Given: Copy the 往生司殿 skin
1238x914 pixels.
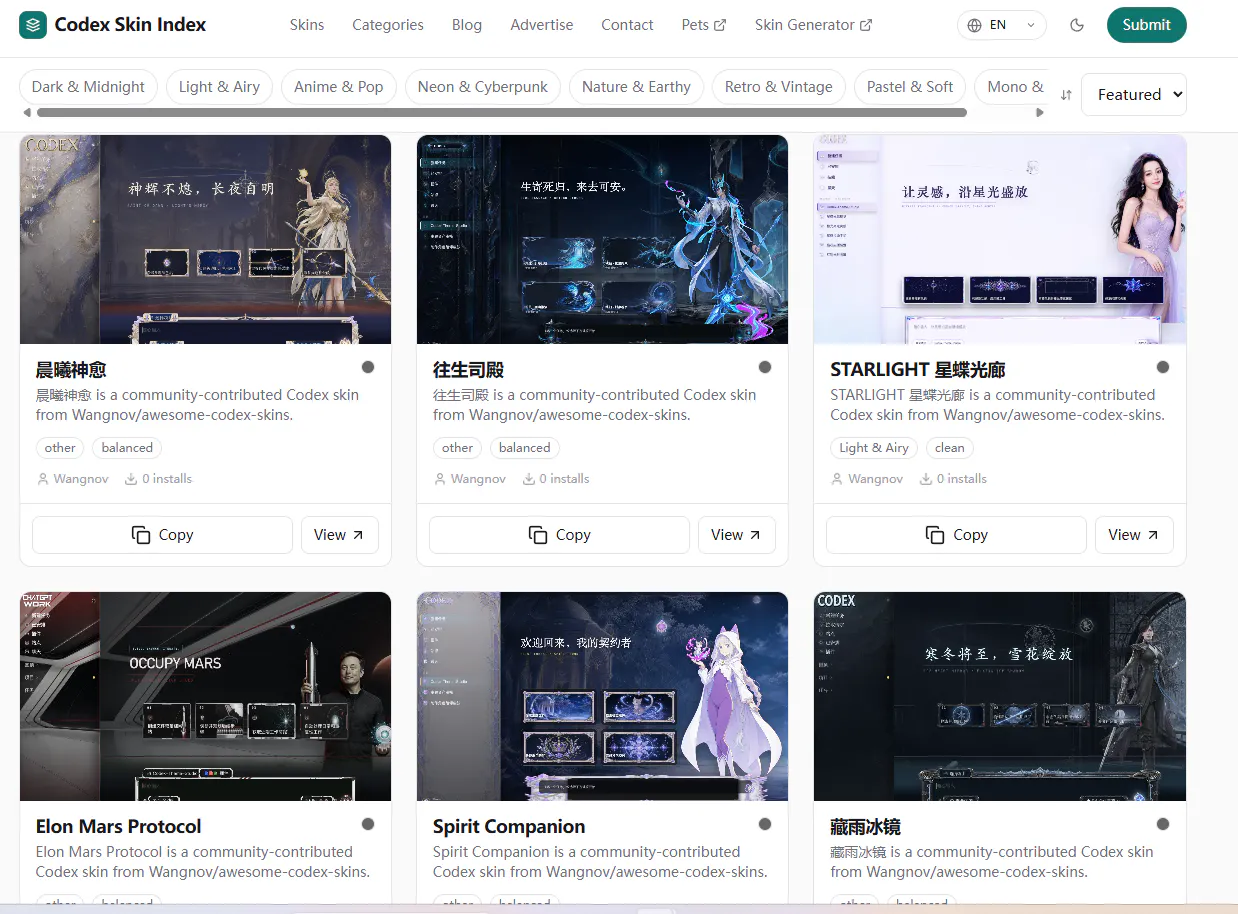Looking at the screenshot, I should [559, 535].
